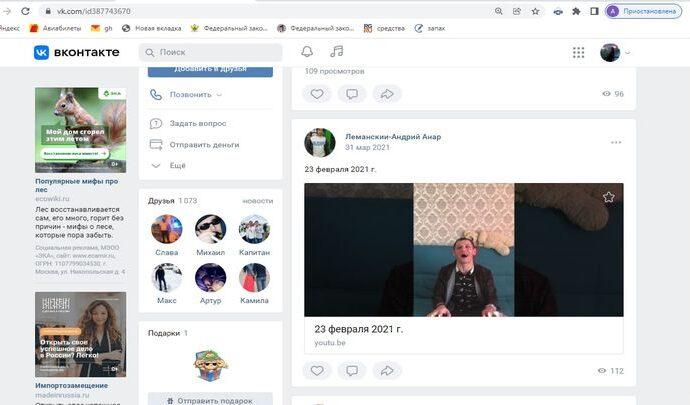Like the post with 96 views
Screen dimensions: 690x405
[317, 94]
